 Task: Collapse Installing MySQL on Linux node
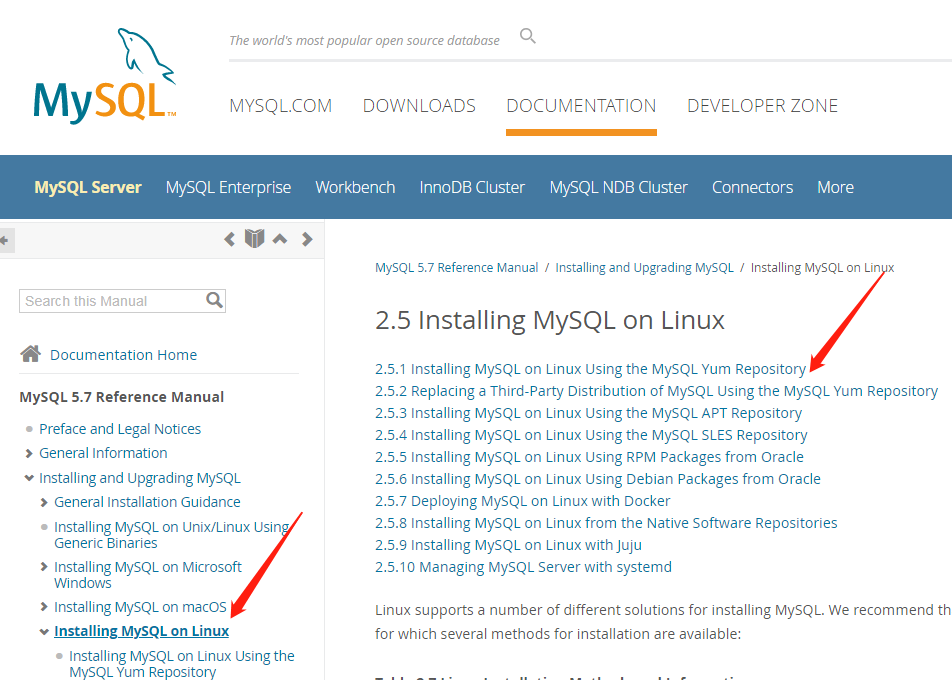[x=44, y=631]
